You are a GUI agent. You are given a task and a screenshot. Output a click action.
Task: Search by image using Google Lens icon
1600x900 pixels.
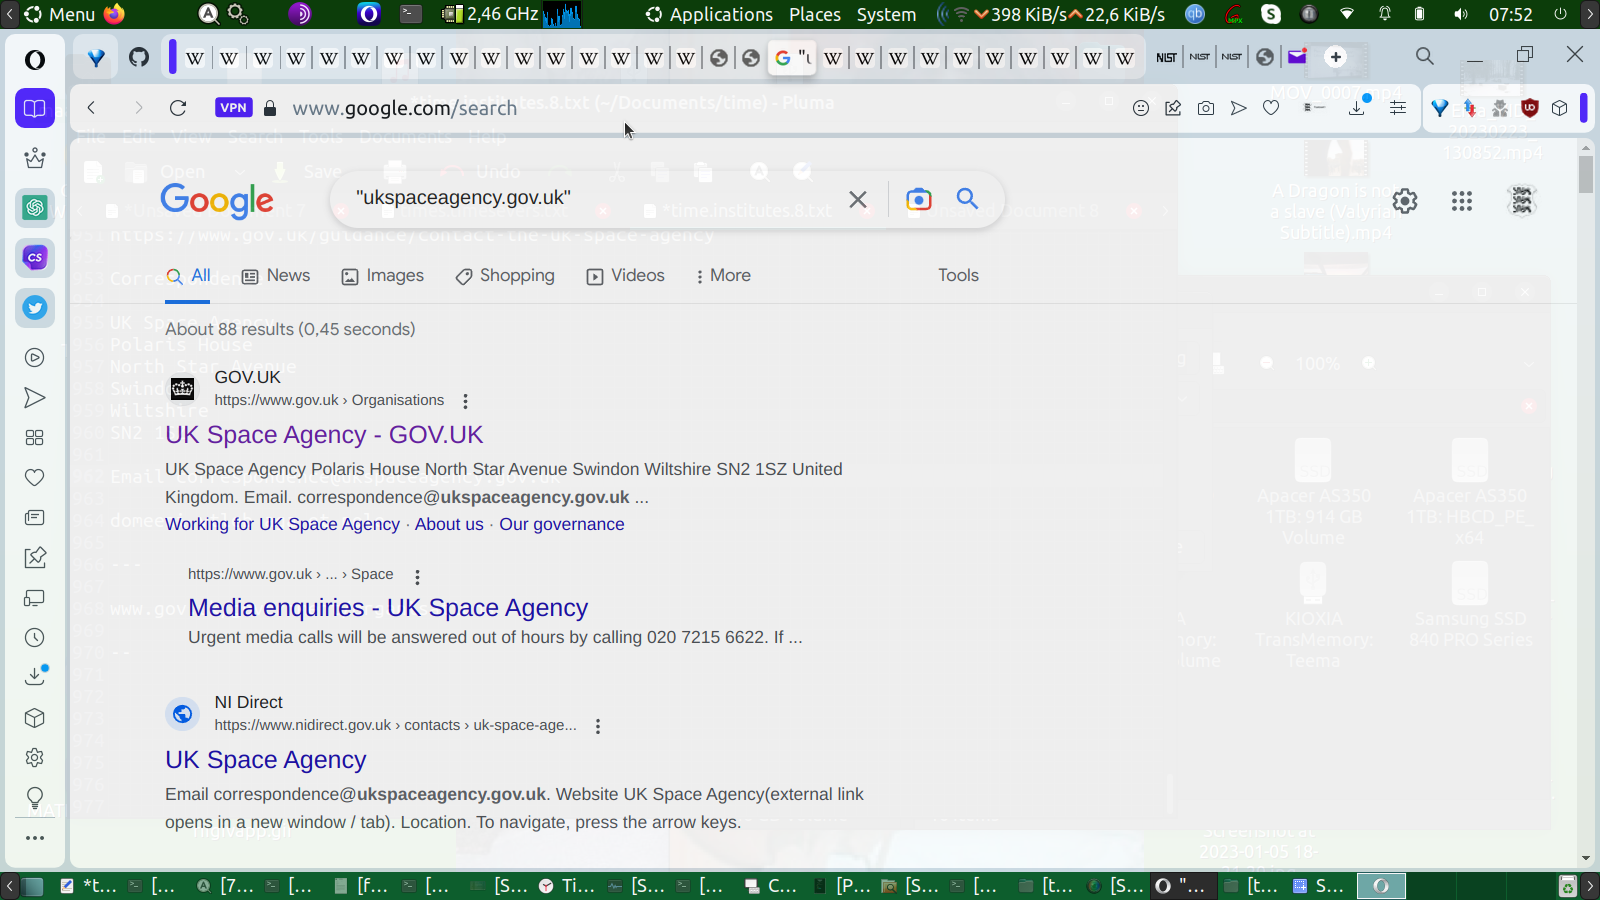918,199
